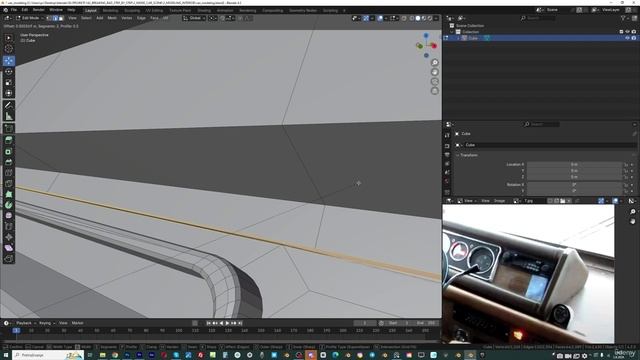The height and width of the screenshot is (360, 640).
Task: Toggle camera view icon in viewport
Action: coord(435,81)
